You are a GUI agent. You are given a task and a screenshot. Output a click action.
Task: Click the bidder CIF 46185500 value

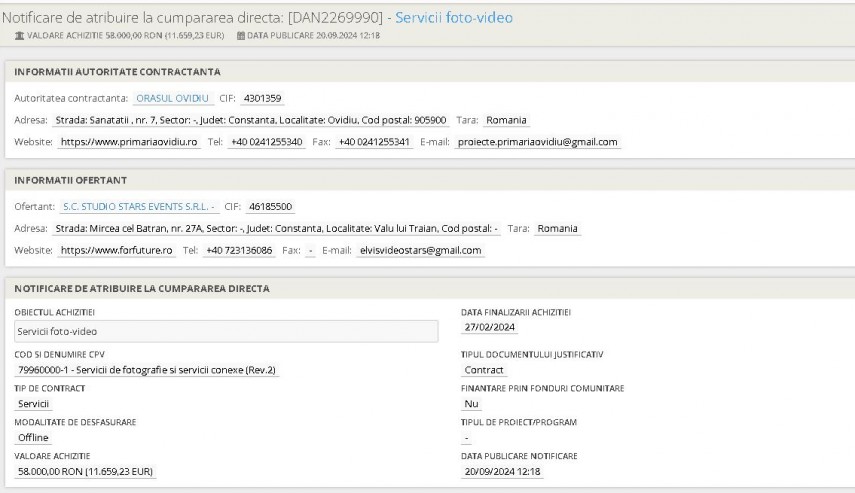coord(270,207)
